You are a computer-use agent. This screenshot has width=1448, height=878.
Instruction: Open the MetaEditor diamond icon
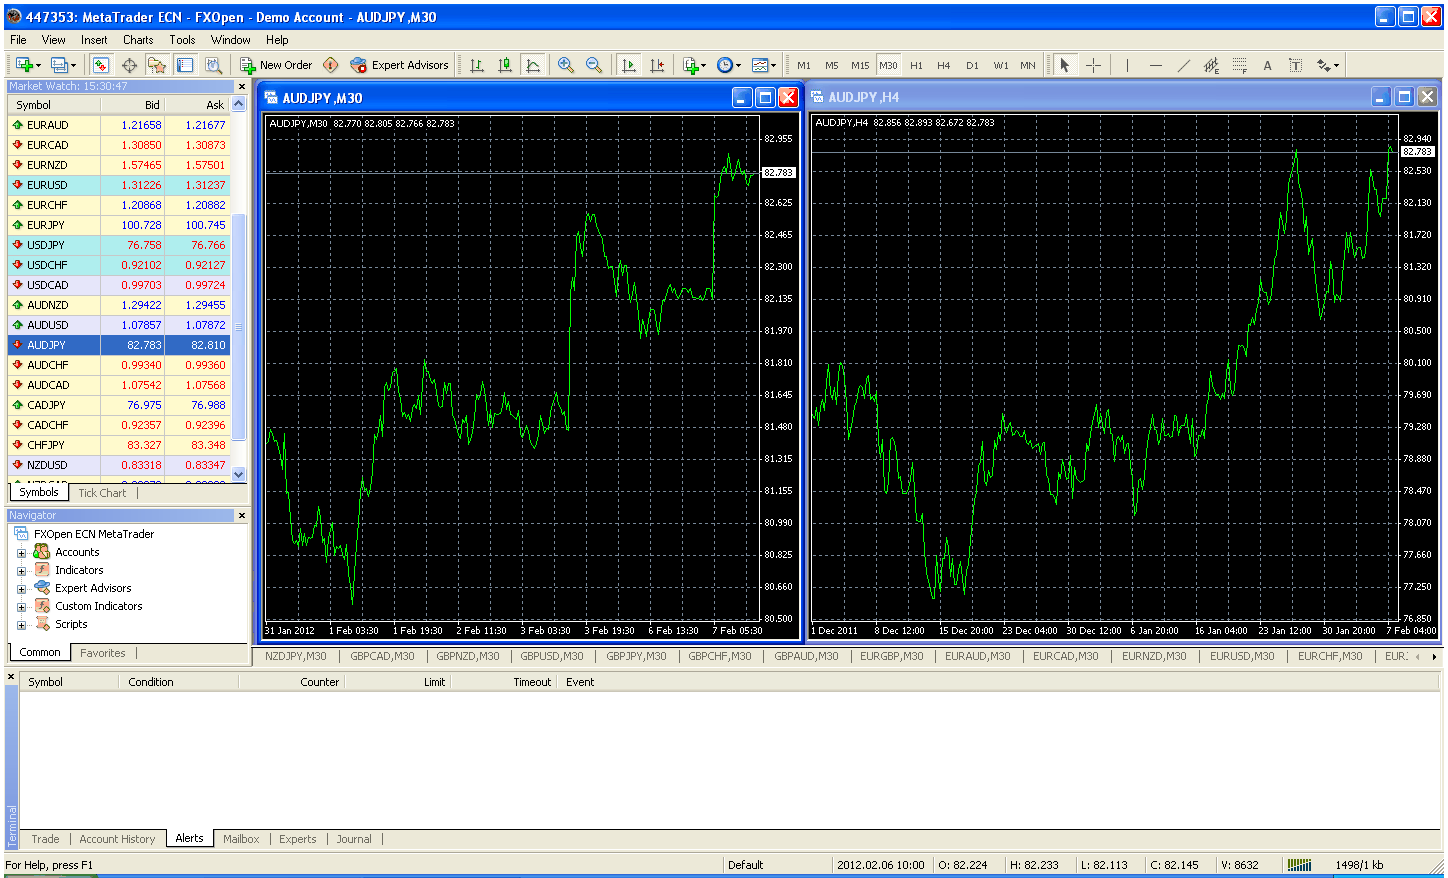tap(331, 65)
